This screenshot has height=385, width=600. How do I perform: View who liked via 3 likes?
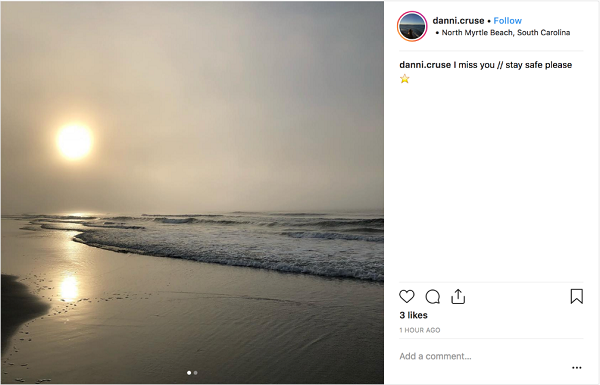pos(413,315)
